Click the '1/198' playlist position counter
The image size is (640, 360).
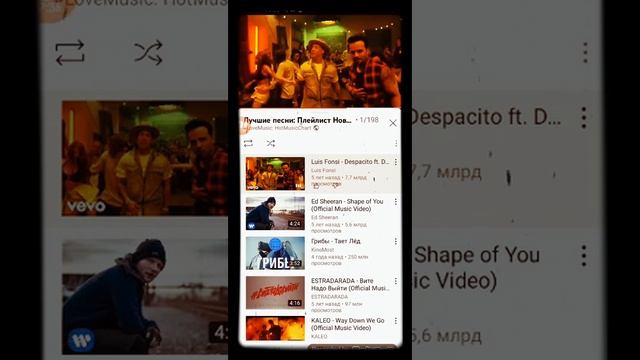[x=369, y=120]
